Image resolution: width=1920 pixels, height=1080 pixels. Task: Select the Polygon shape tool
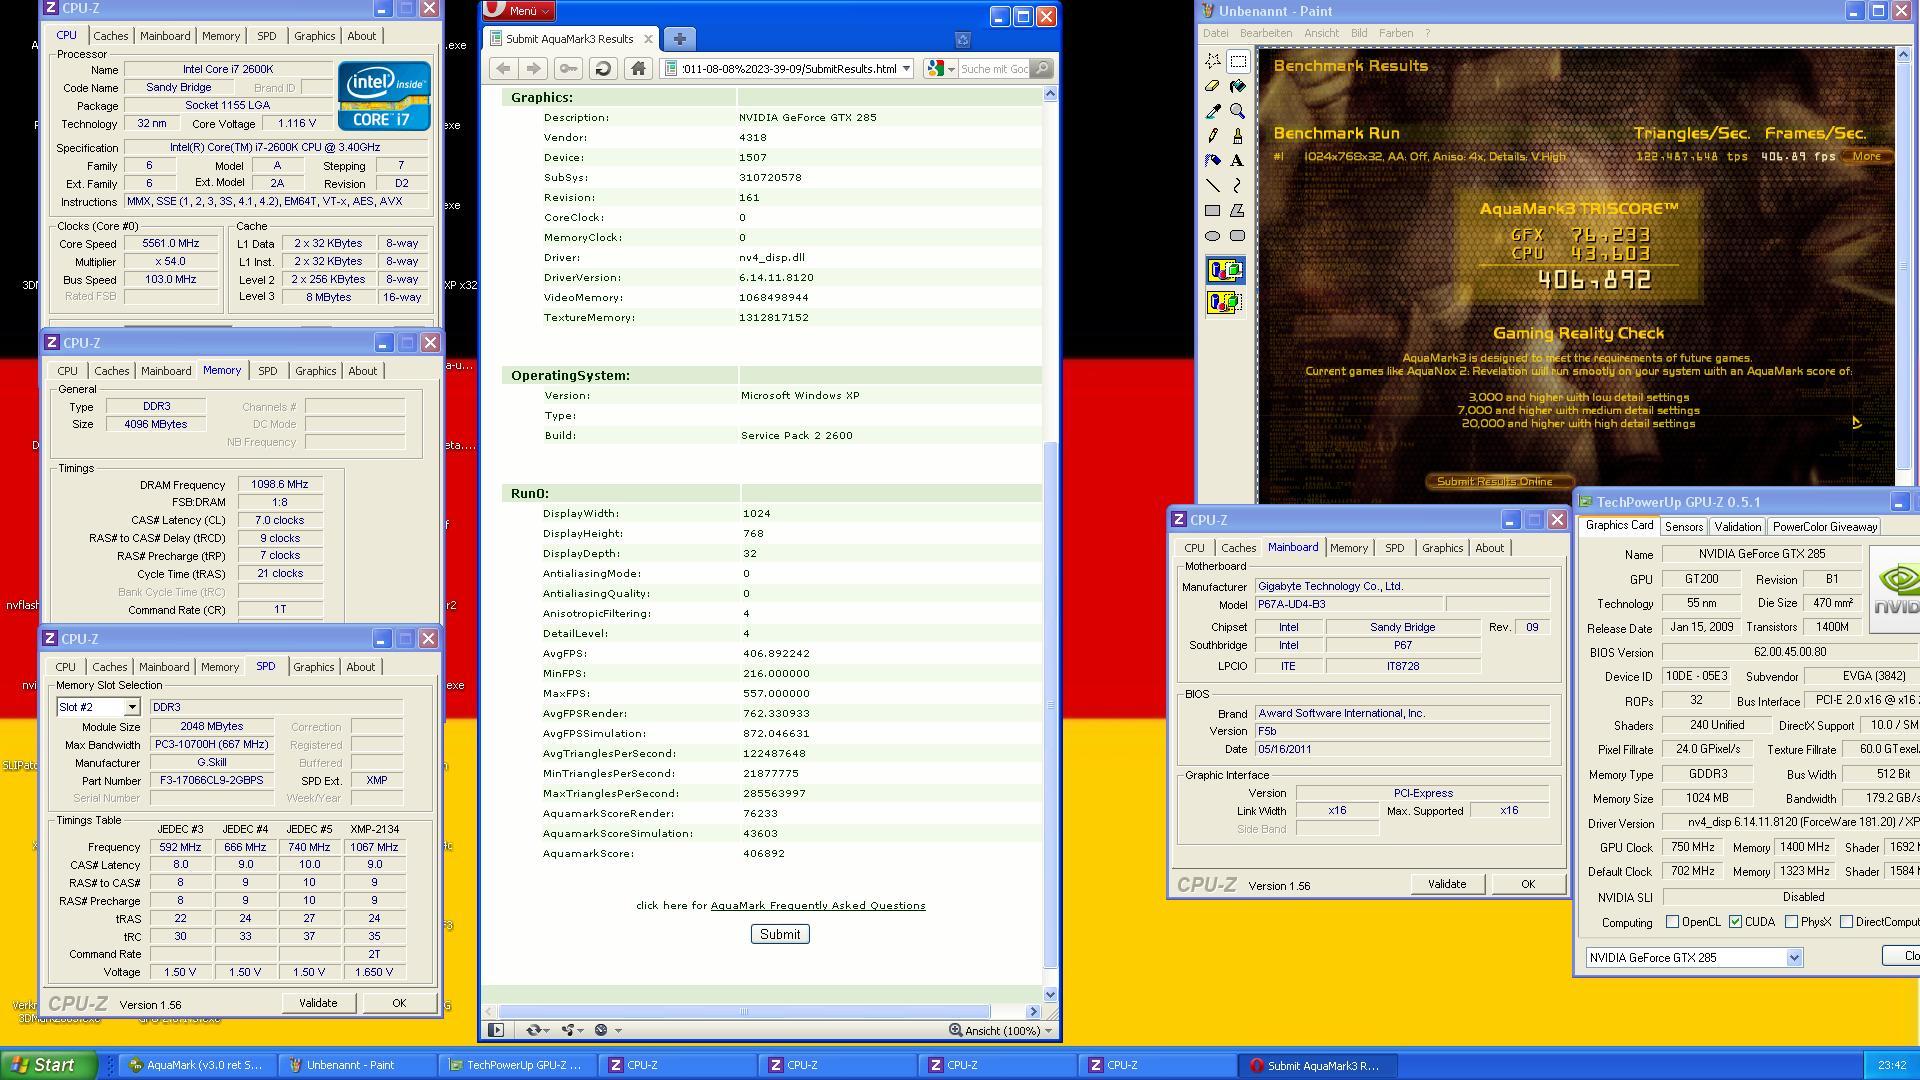(x=1238, y=211)
